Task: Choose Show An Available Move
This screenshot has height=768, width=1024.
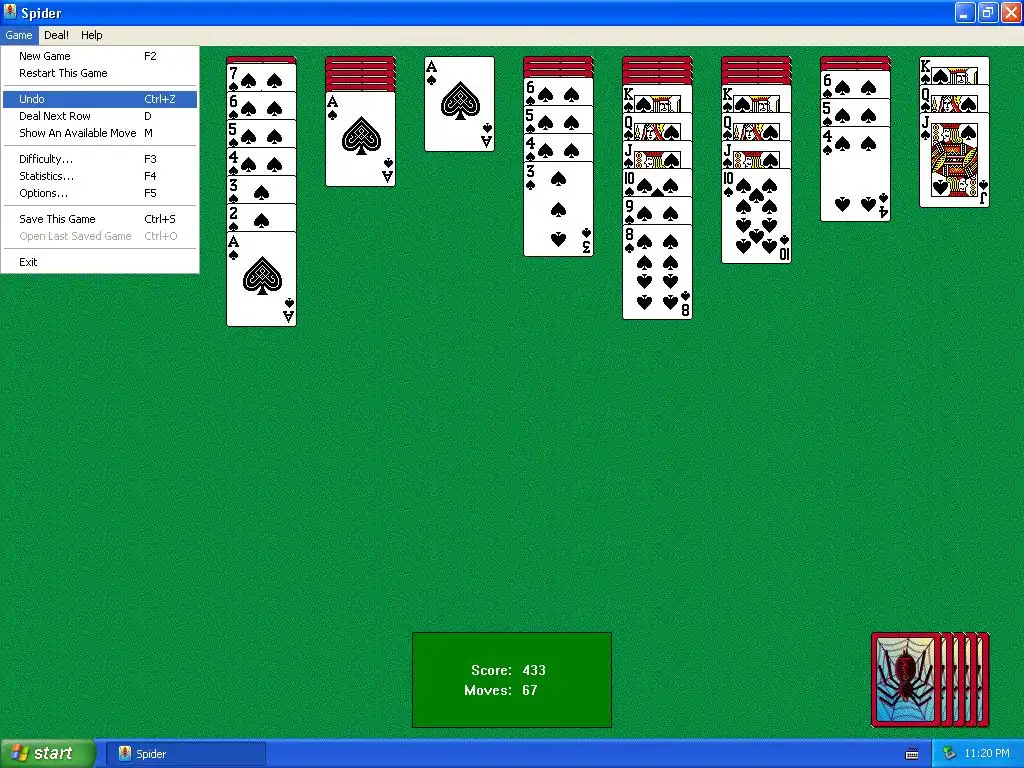Action: (99, 133)
